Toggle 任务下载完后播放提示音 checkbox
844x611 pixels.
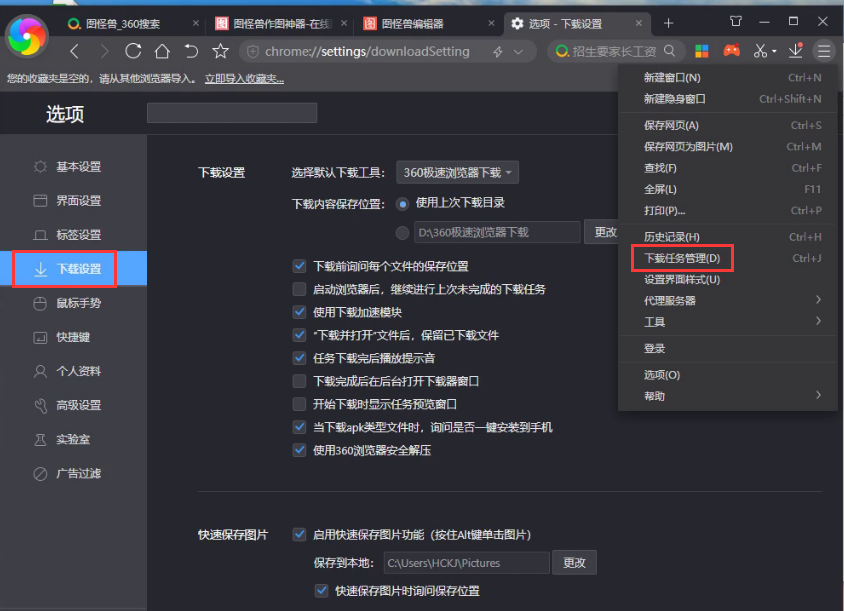(x=299, y=358)
